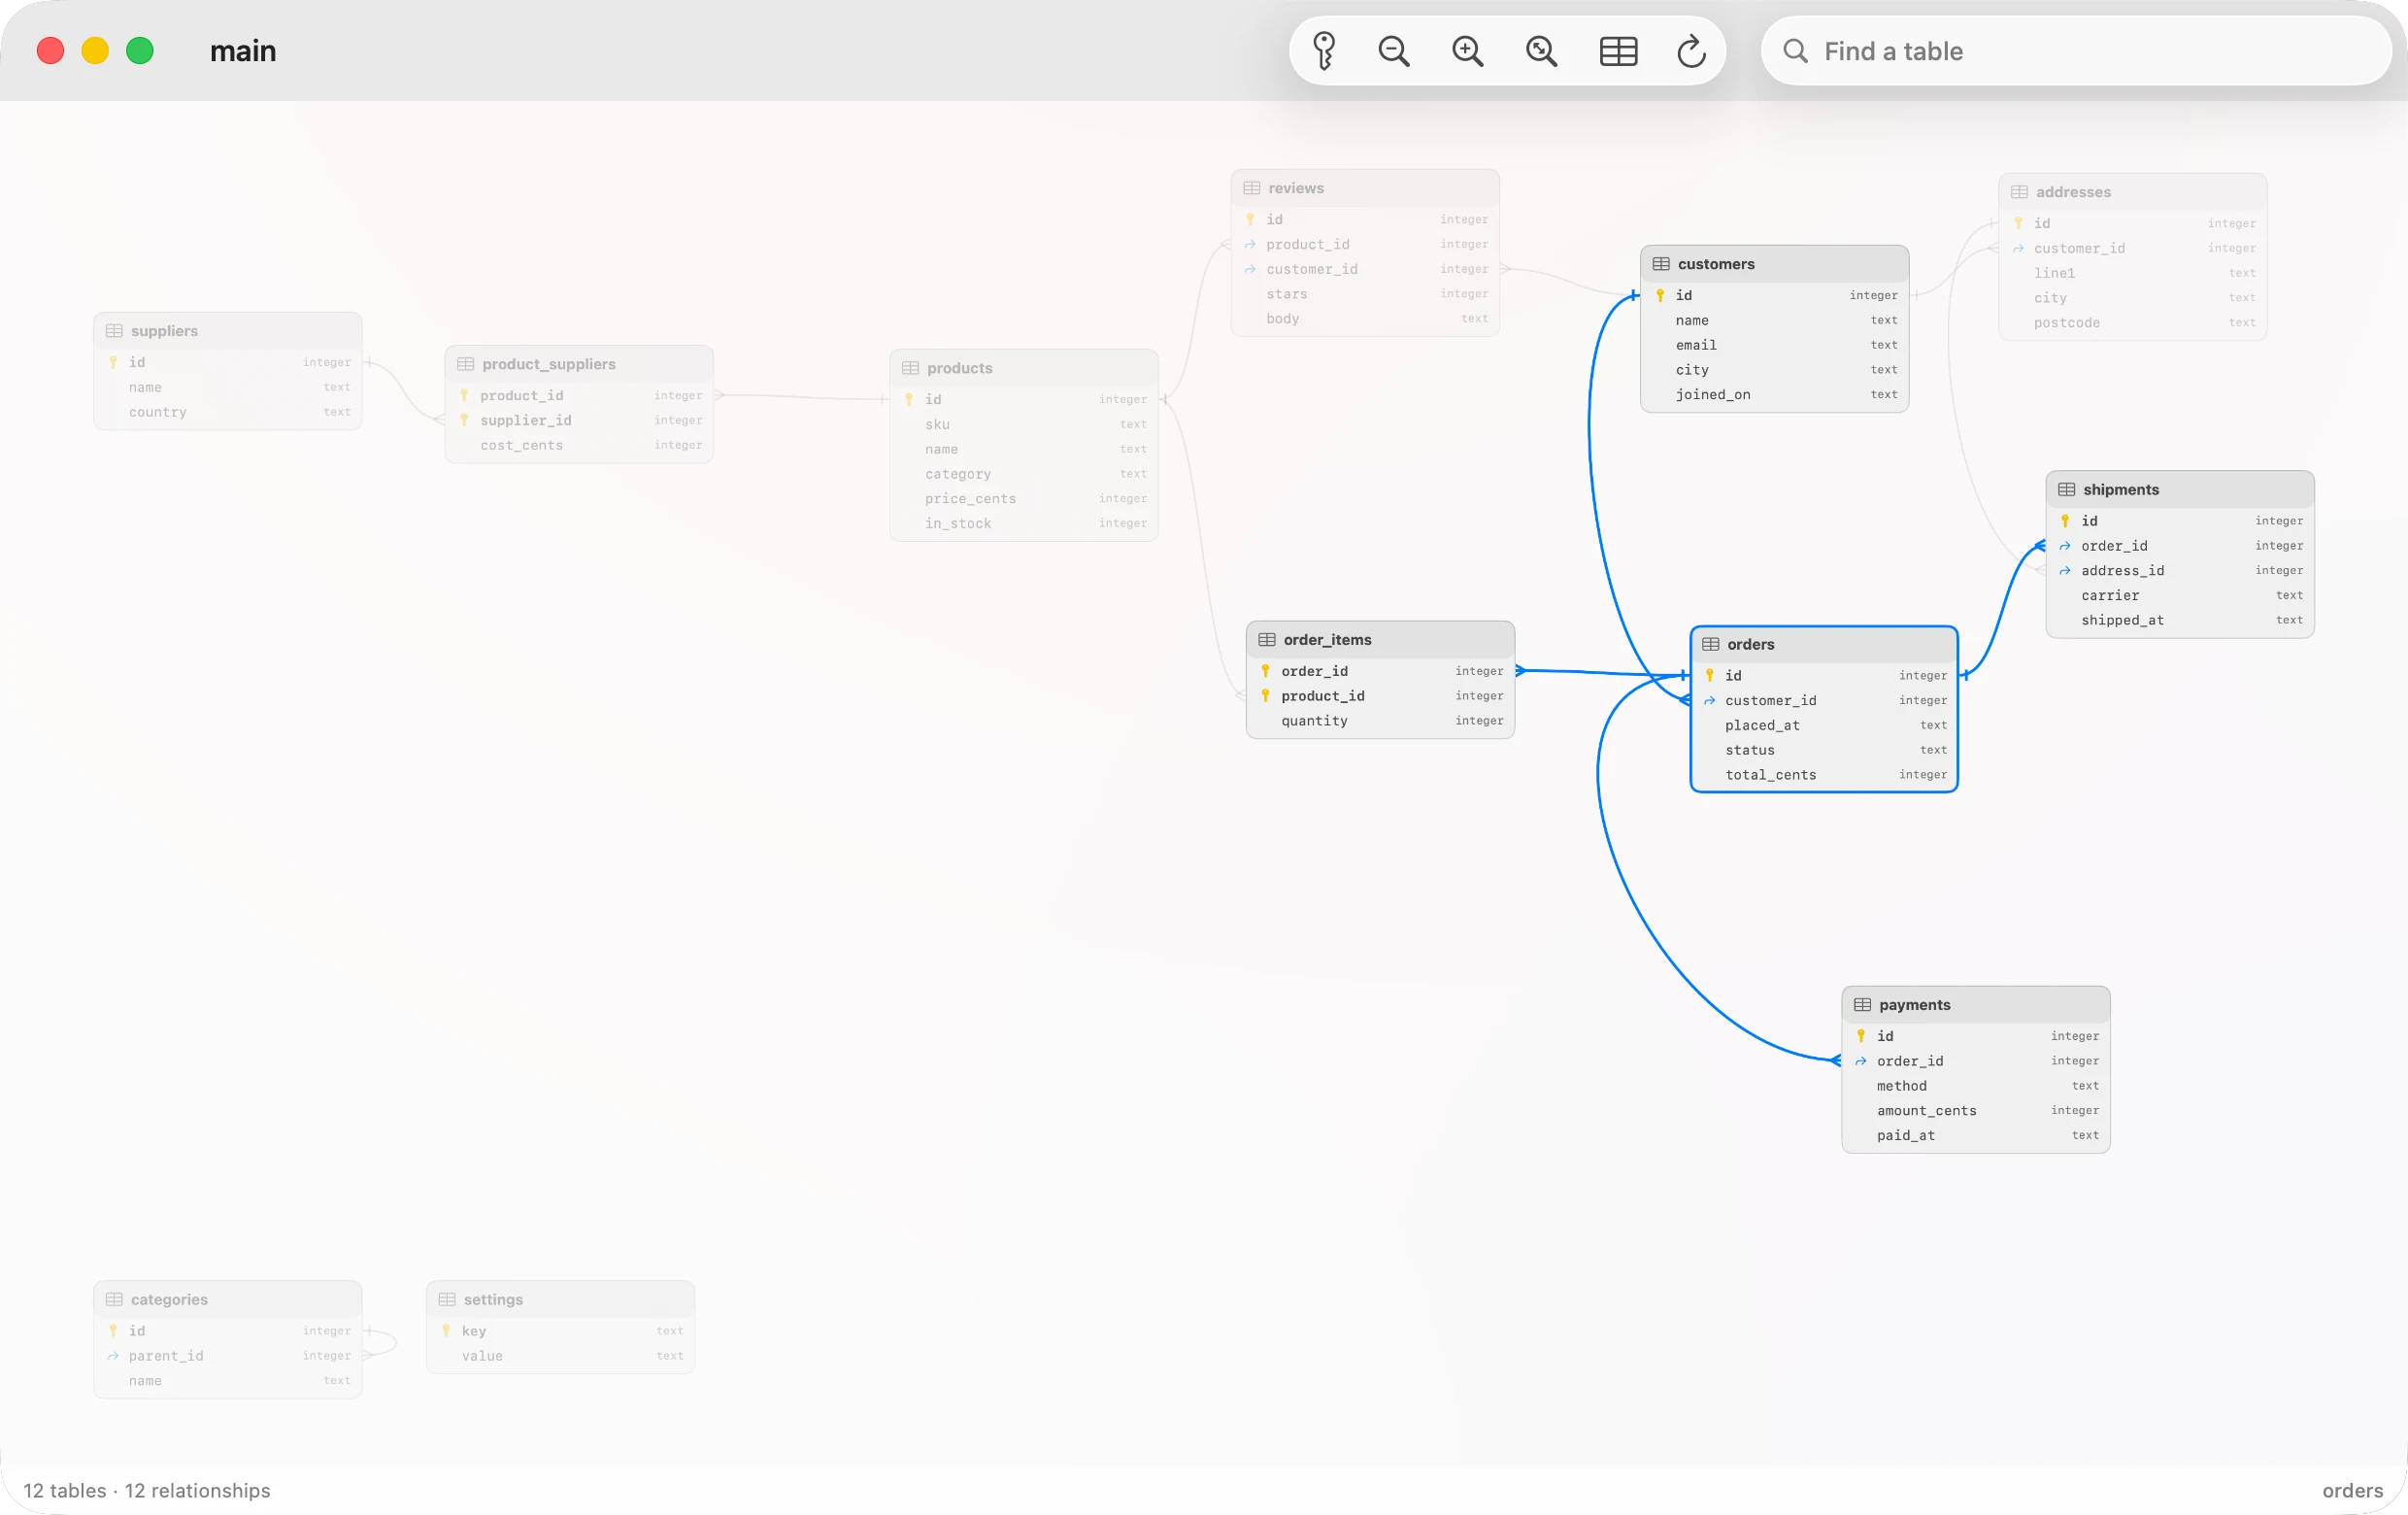This screenshot has width=2408, height=1515.
Task: Click the price_cents column in products
Action: pos(1024,499)
